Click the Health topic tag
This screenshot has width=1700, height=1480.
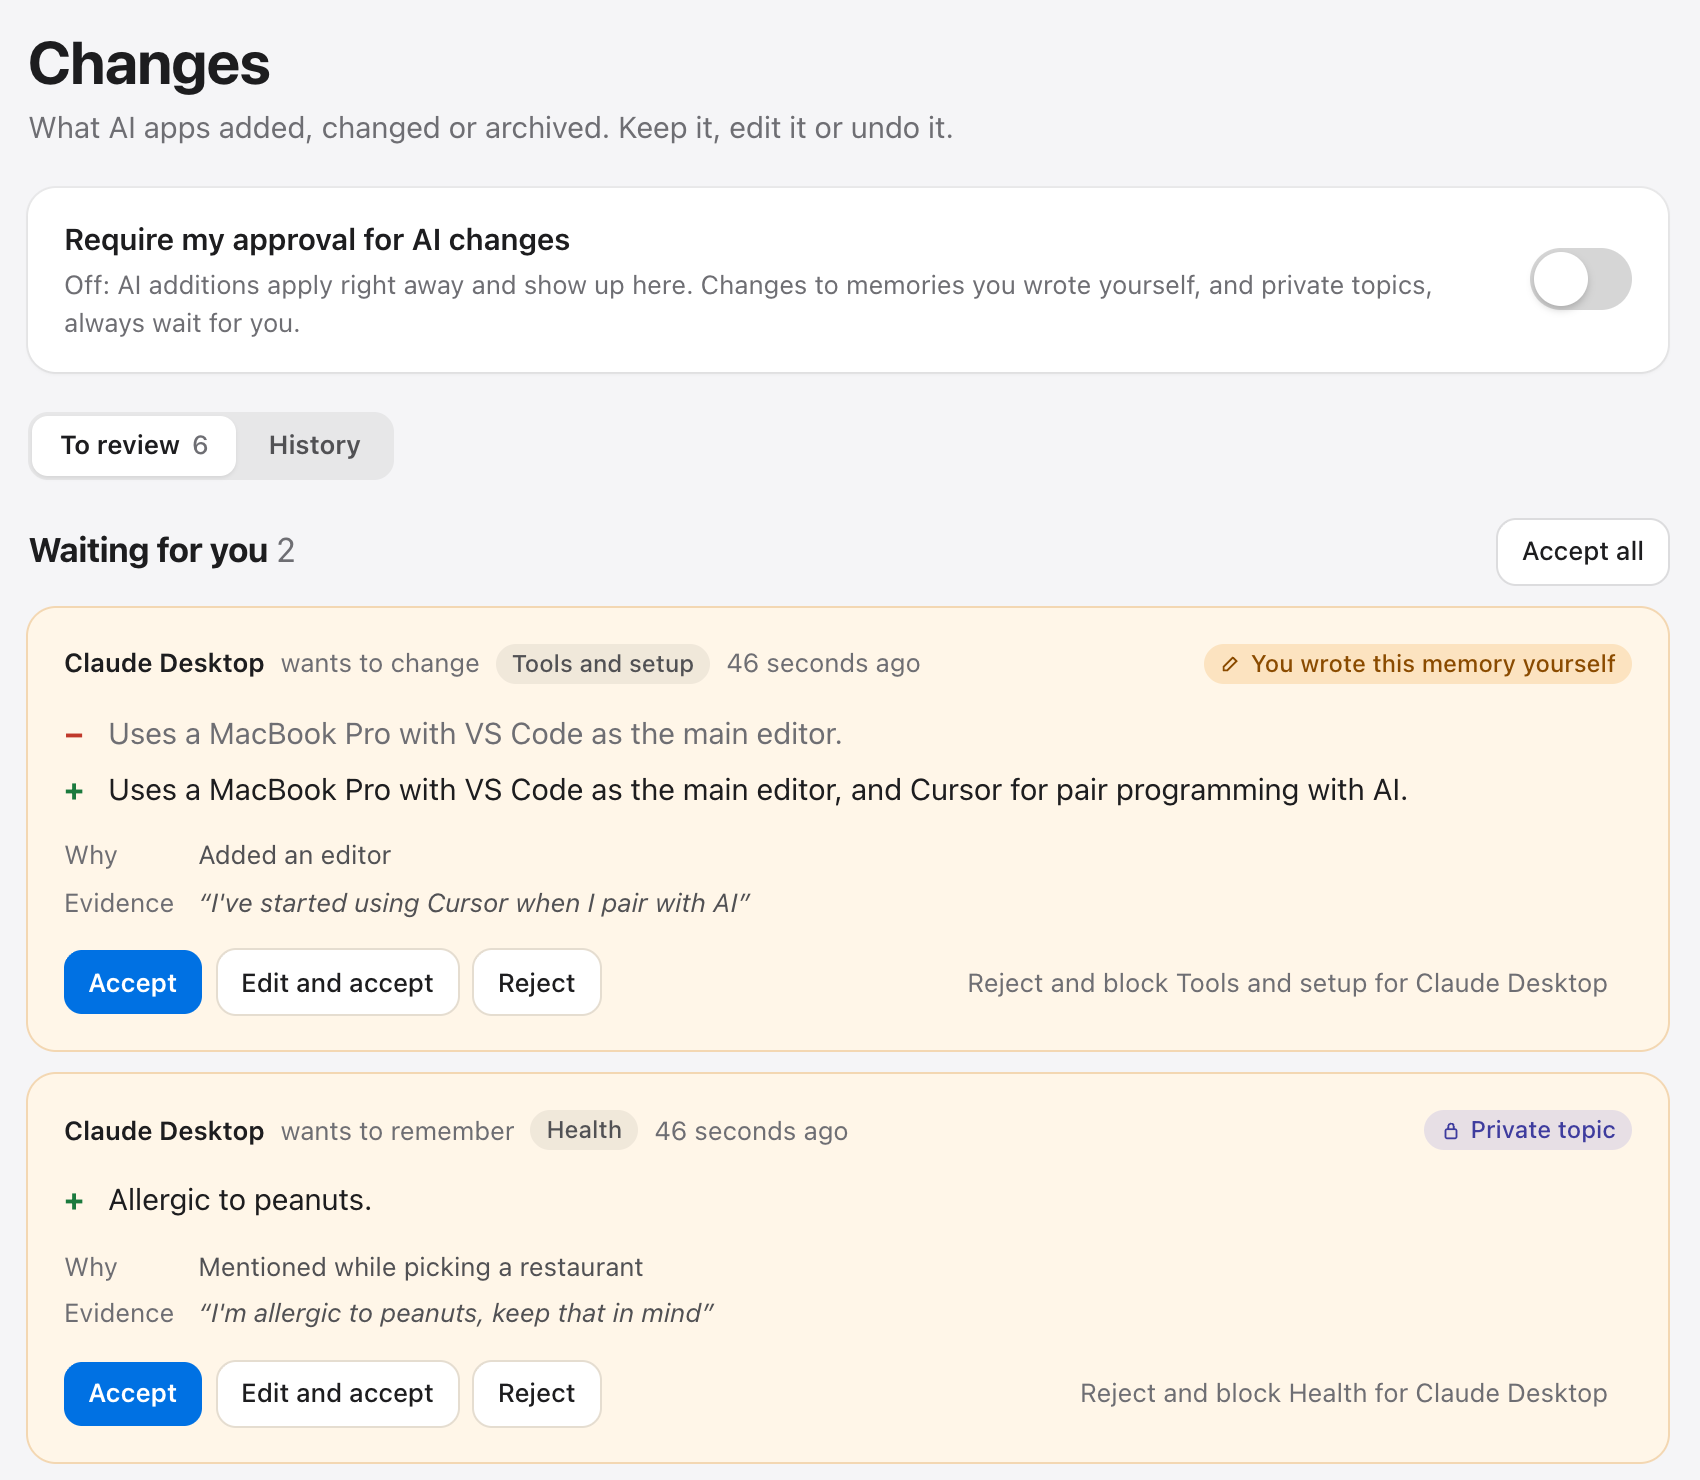584,1130
